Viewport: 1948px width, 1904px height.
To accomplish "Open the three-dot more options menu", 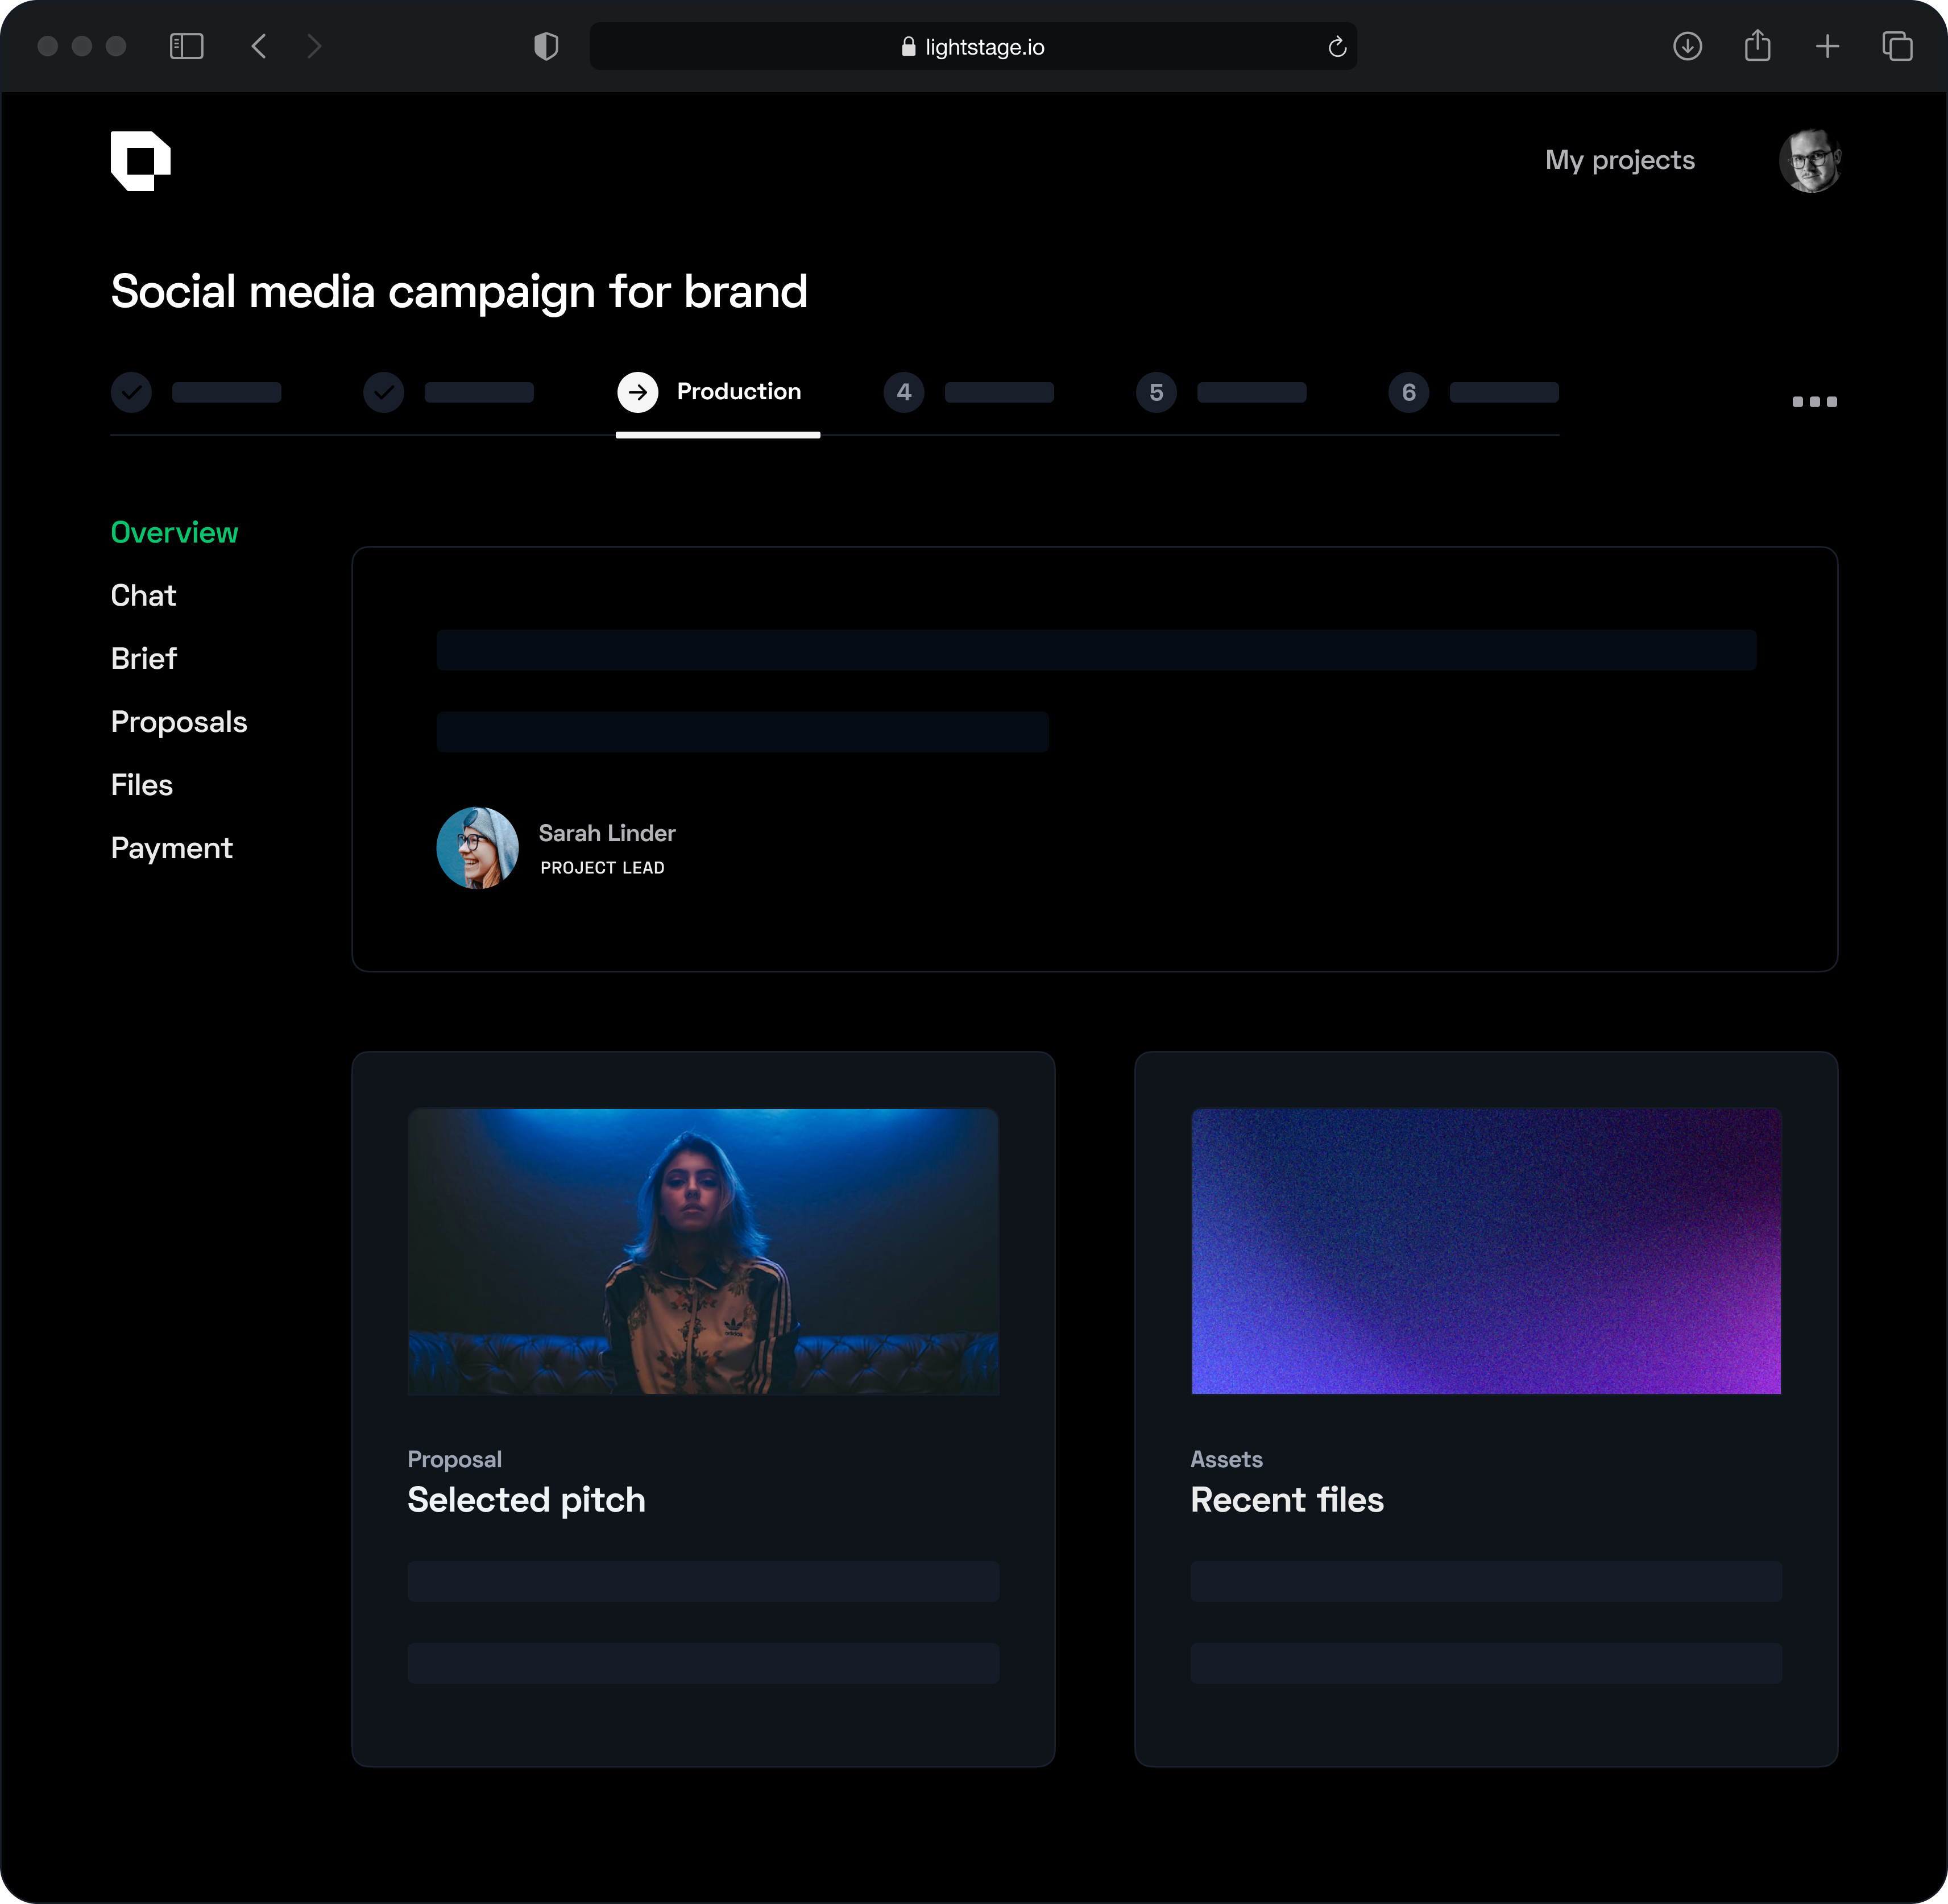I will pyautogui.click(x=1814, y=401).
